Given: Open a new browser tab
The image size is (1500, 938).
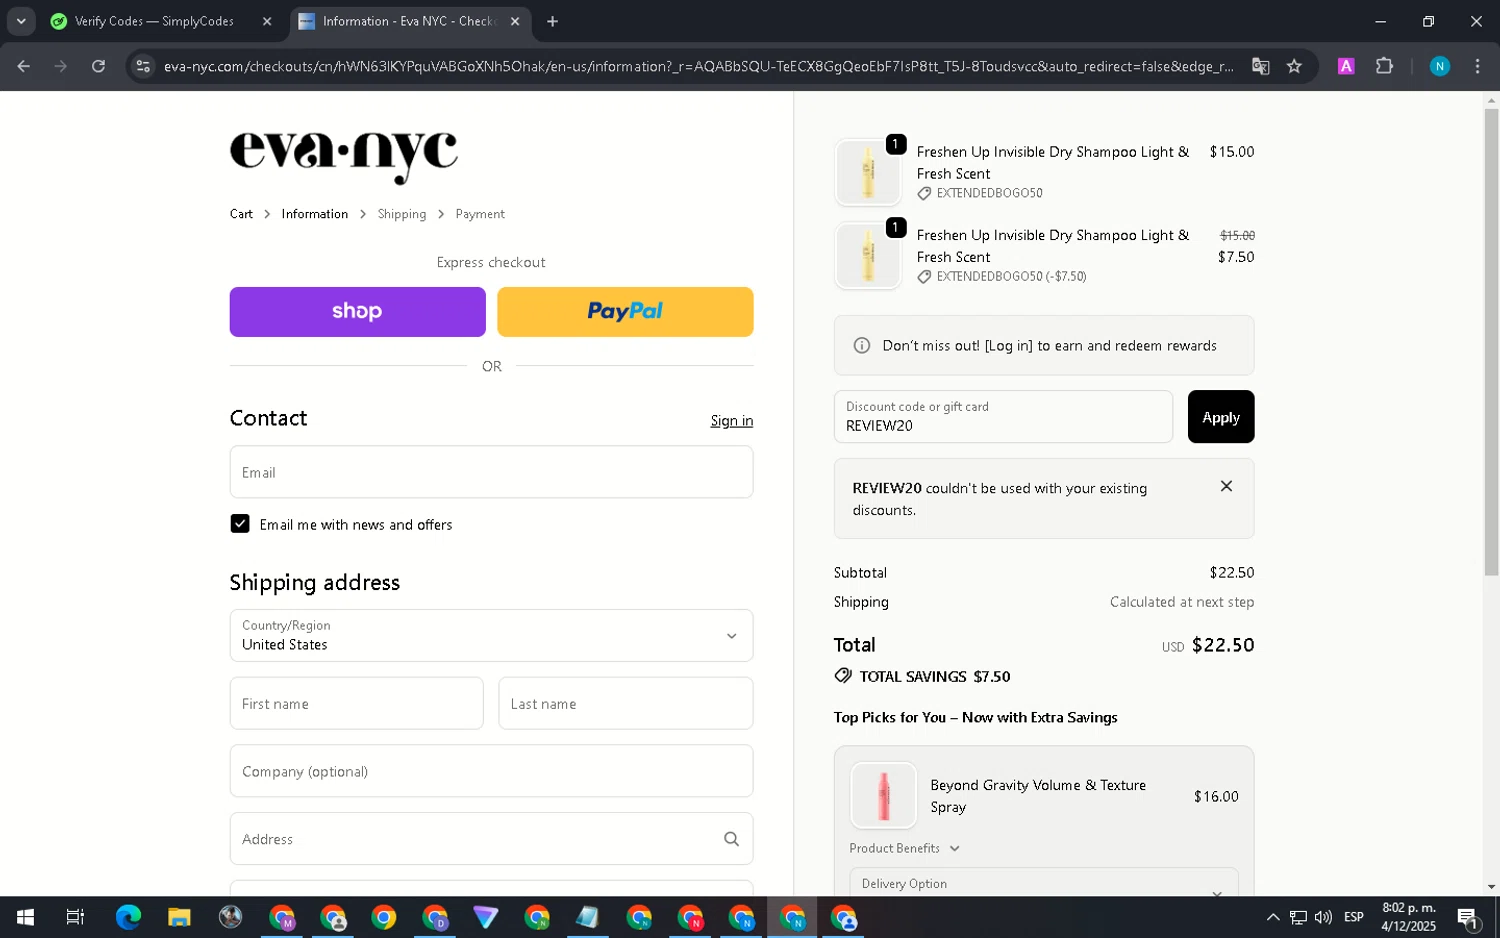Looking at the screenshot, I should click(x=552, y=21).
